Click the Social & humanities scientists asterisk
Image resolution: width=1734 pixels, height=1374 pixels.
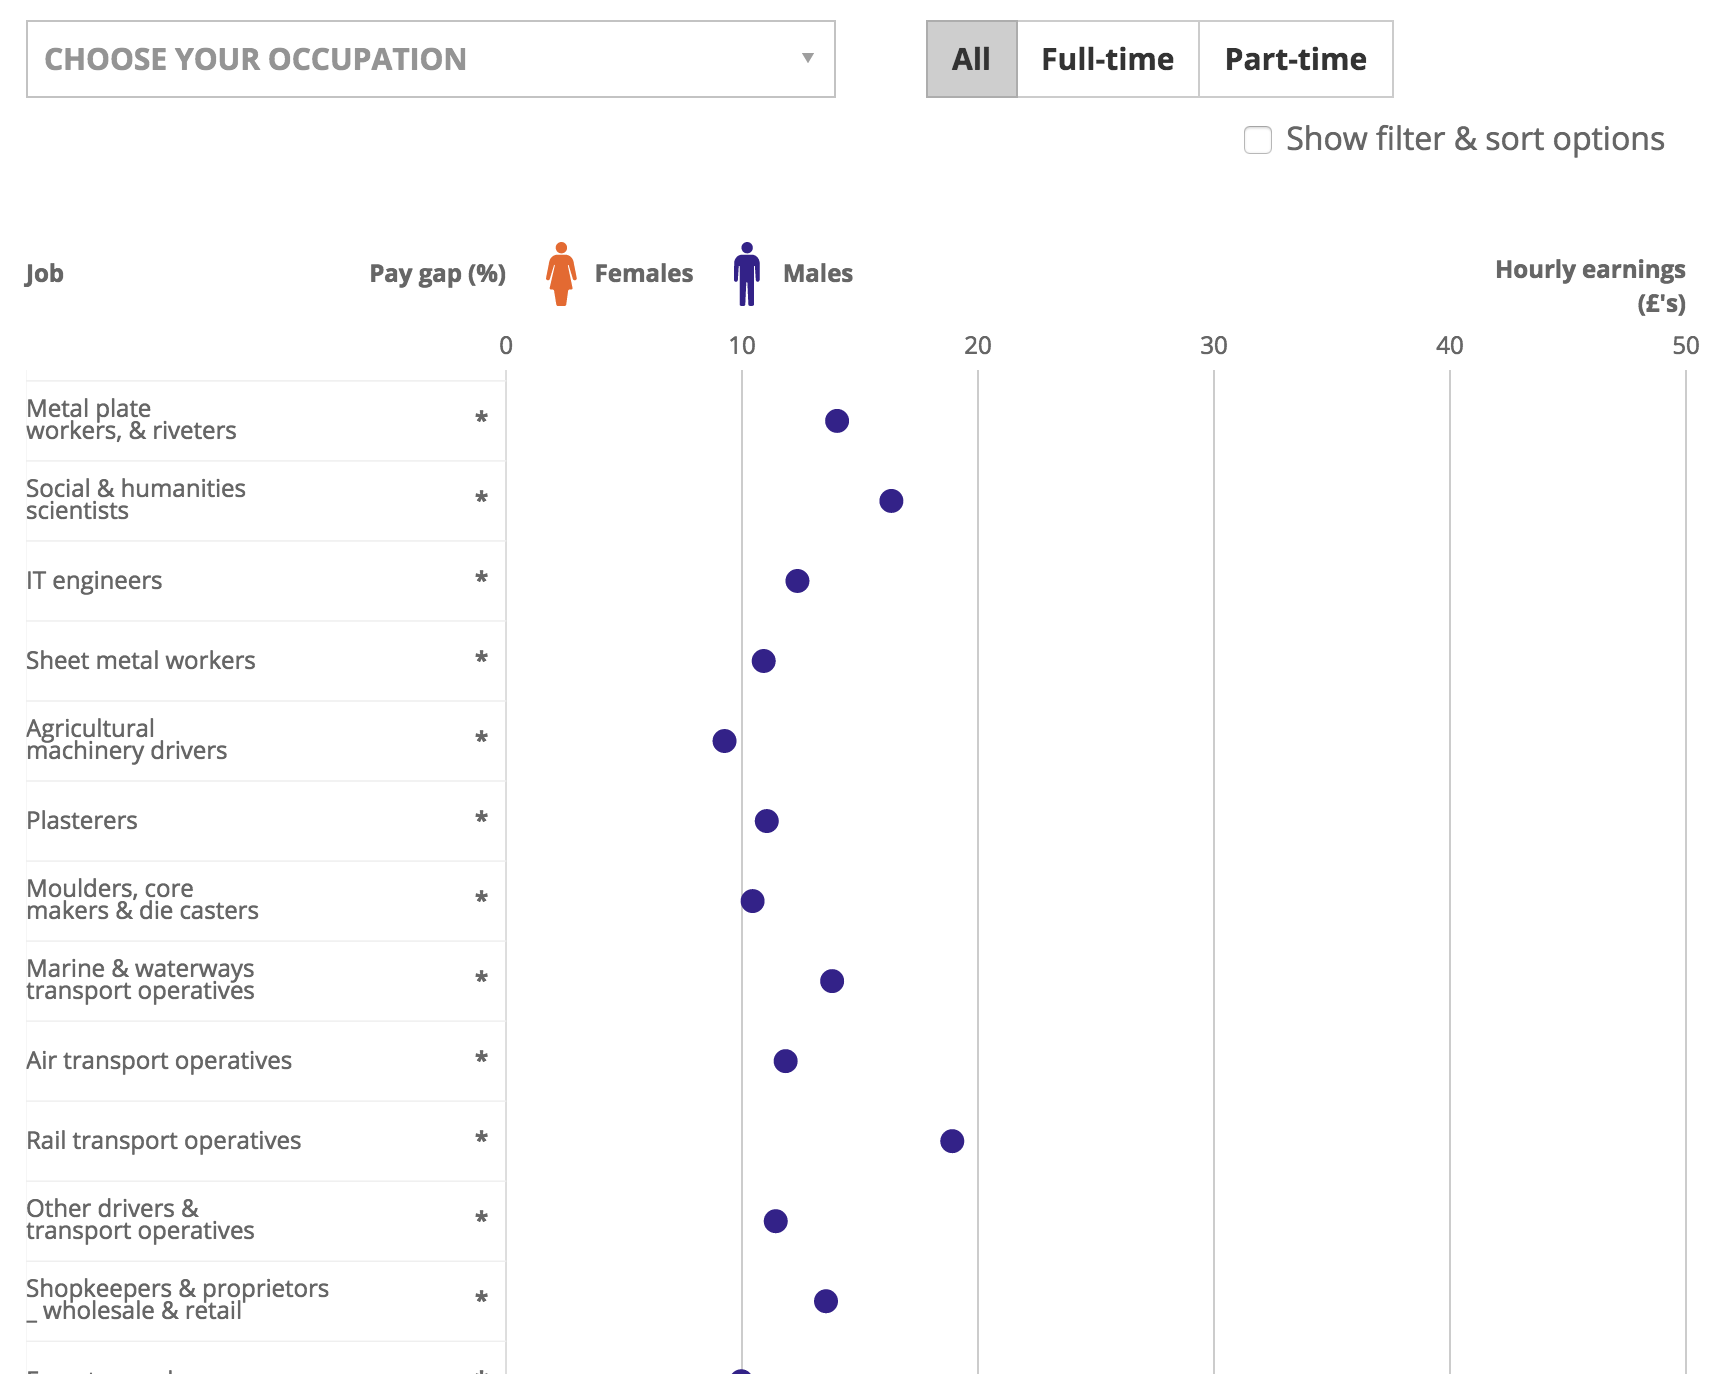(x=481, y=499)
